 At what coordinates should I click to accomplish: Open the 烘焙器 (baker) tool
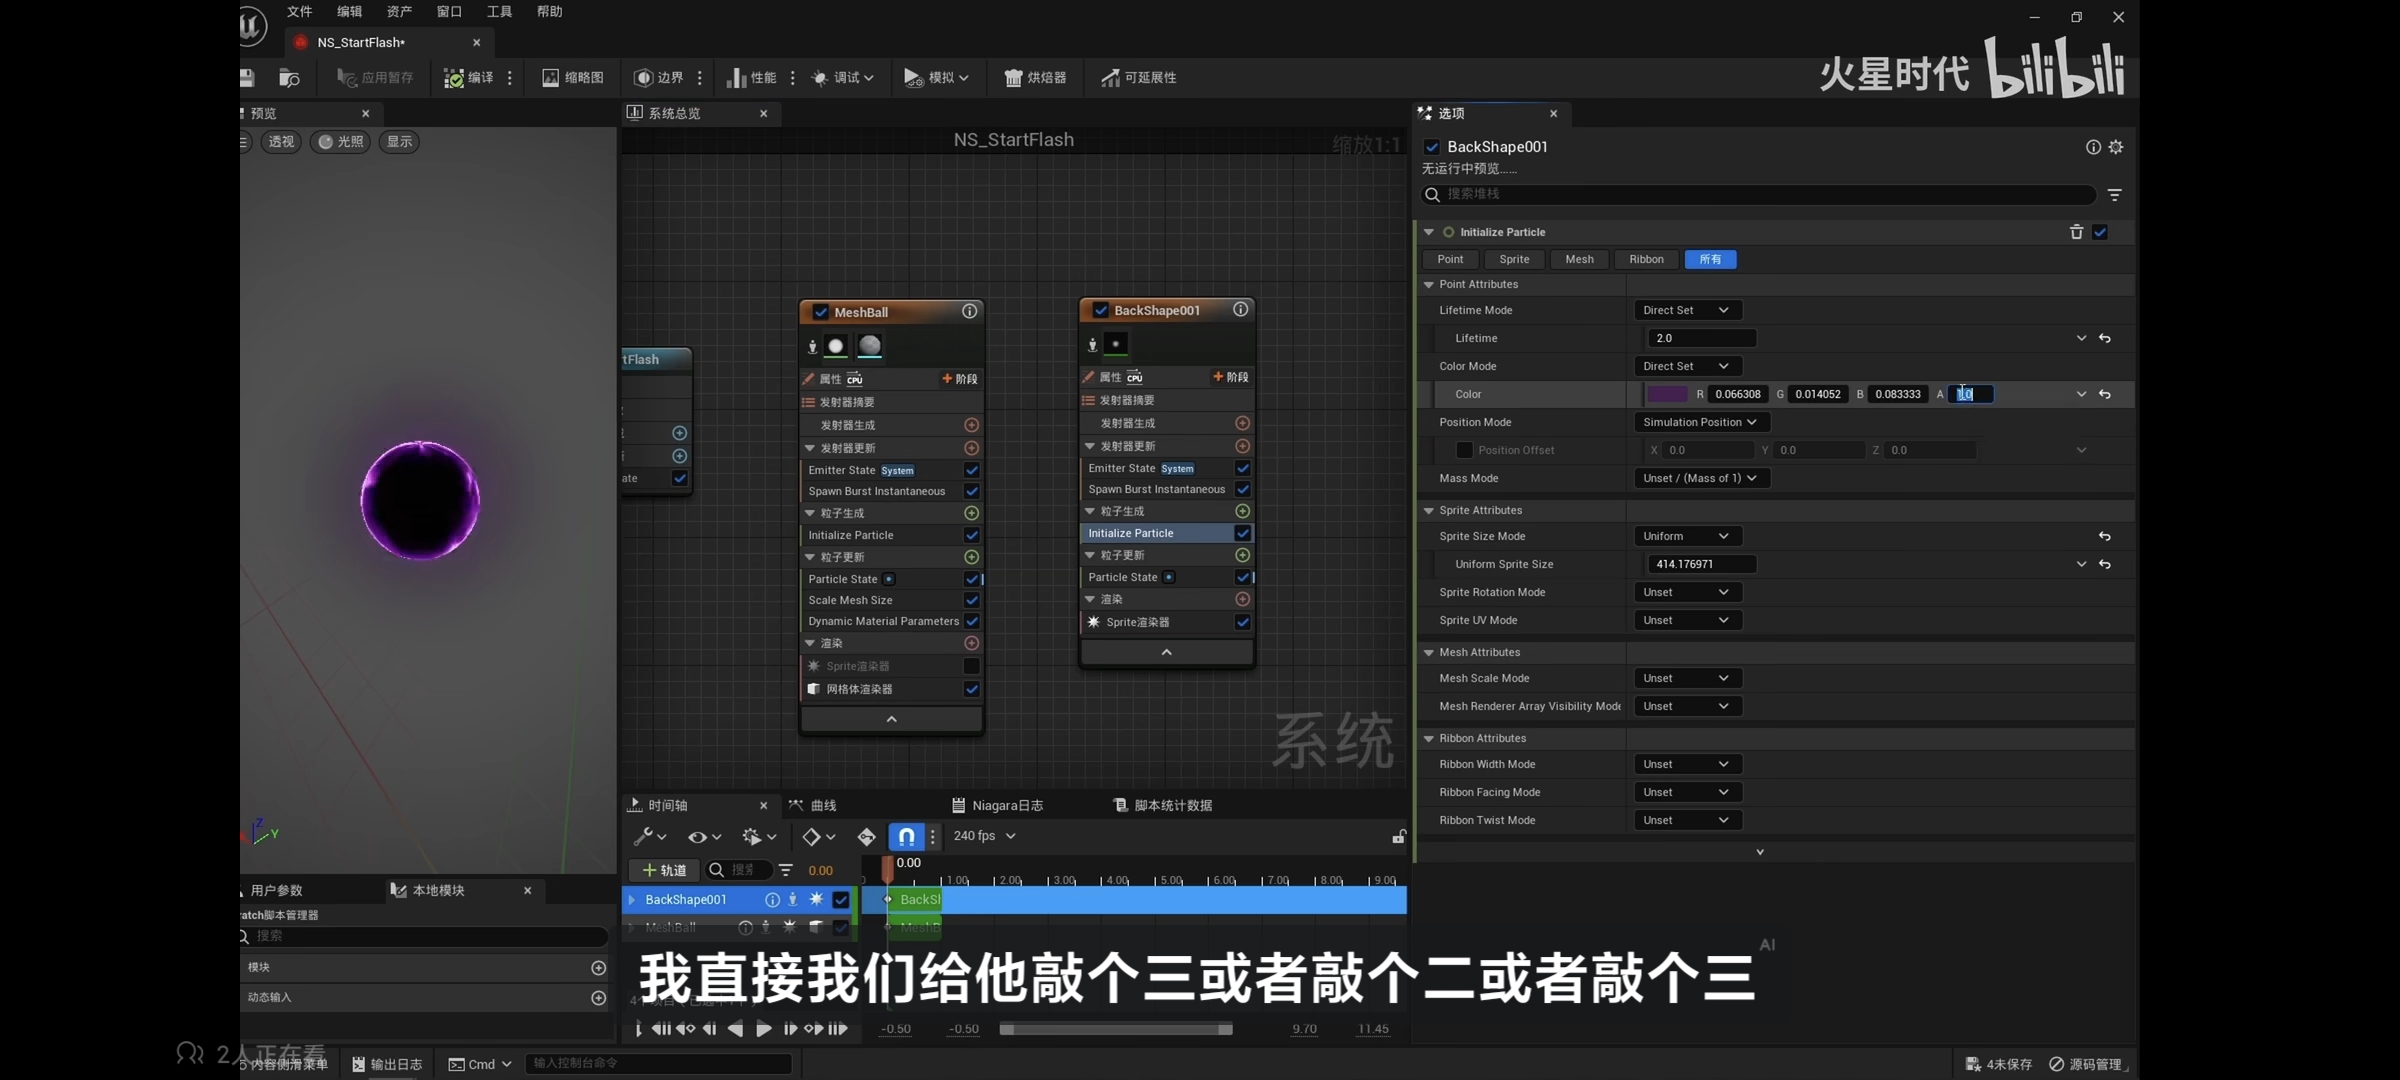(1034, 77)
